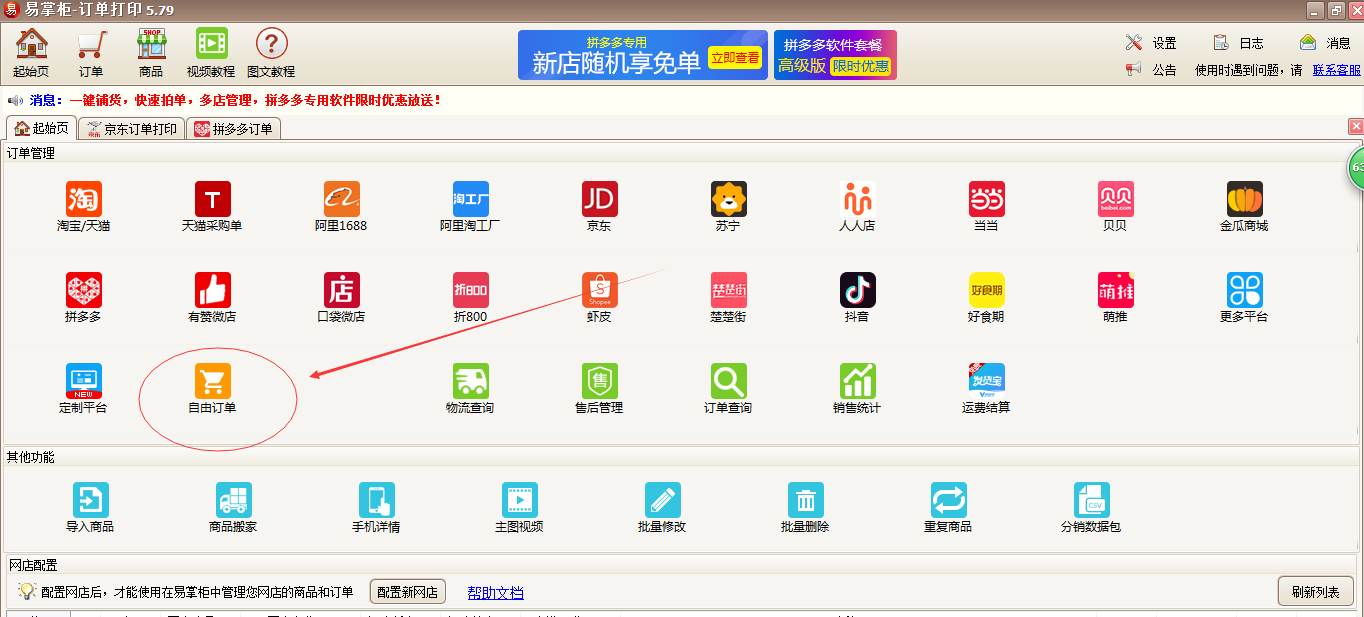Select the 有赞微店 thumbs-up icon
The height and width of the screenshot is (617, 1364).
(213, 290)
